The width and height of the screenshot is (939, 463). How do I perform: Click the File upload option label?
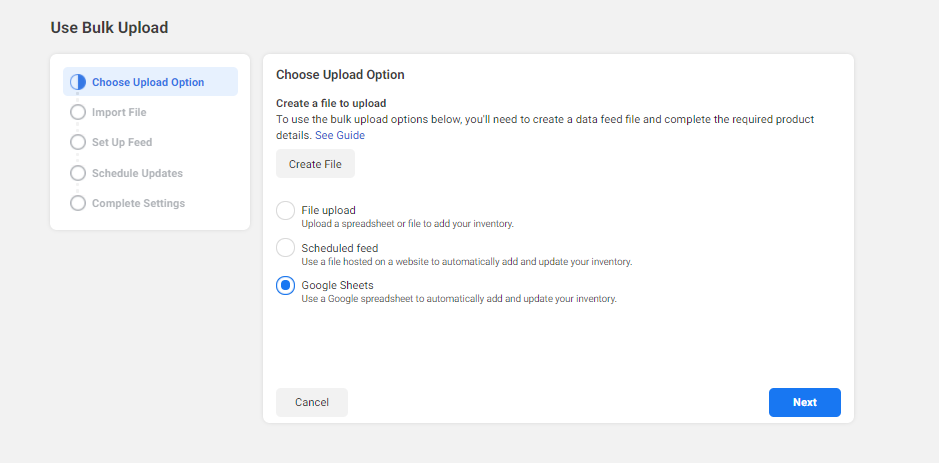tap(329, 210)
